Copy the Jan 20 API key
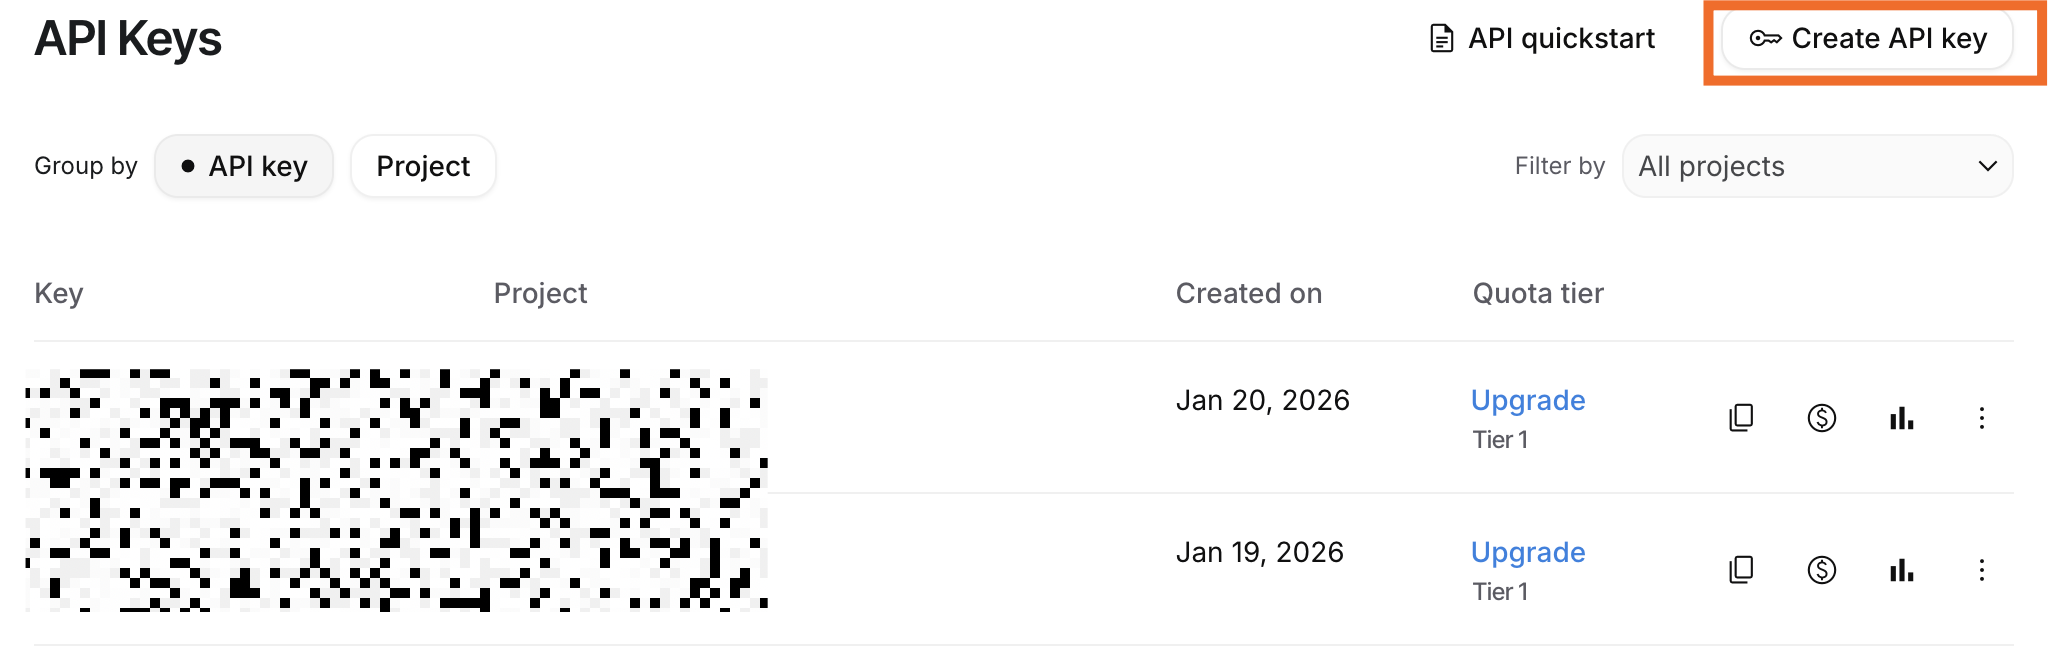This screenshot has width=2052, height=648. (1740, 418)
